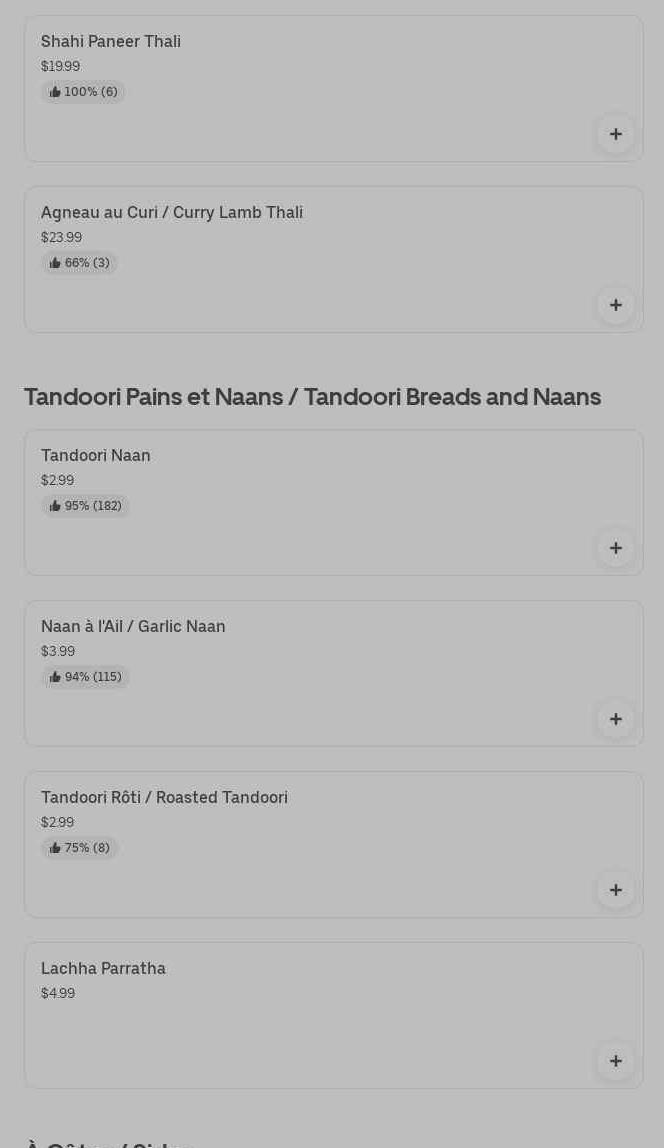This screenshot has height=1148, width=664.
Task: View Tandoori Rôti / Roasted Tandoori details
Action: (x=164, y=797)
